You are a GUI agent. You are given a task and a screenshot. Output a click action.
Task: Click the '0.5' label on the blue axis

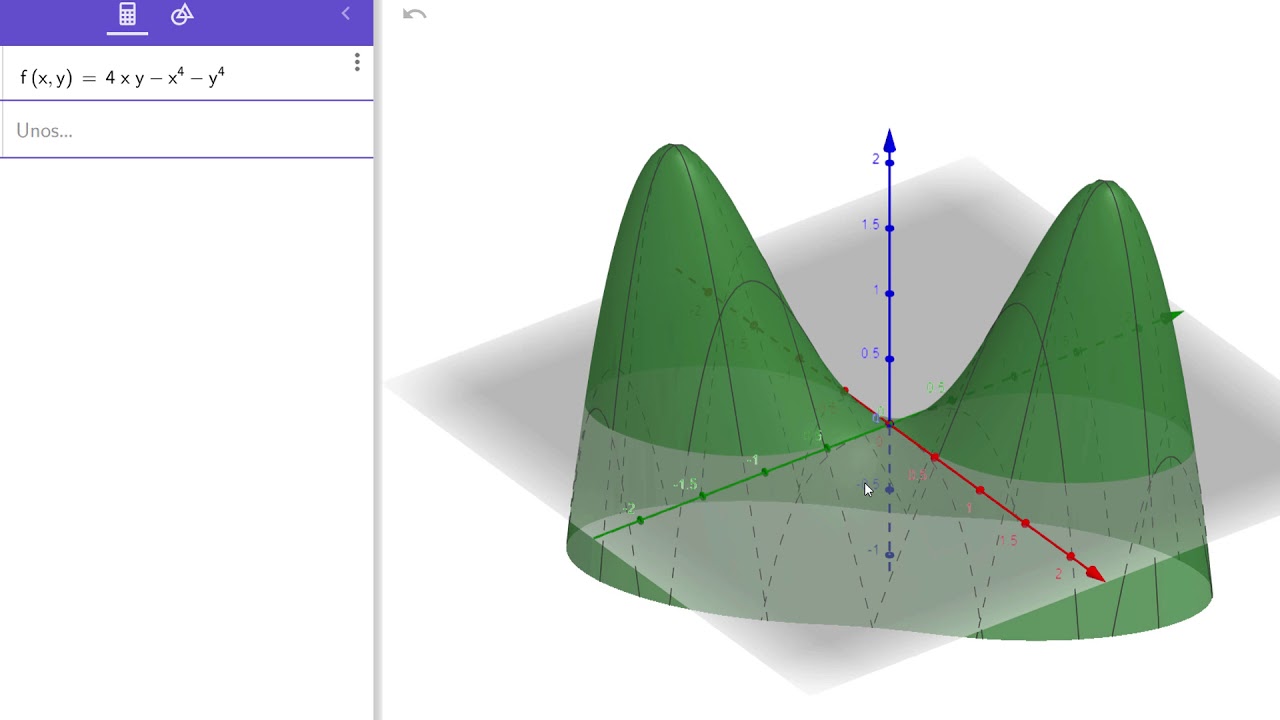(x=870, y=353)
